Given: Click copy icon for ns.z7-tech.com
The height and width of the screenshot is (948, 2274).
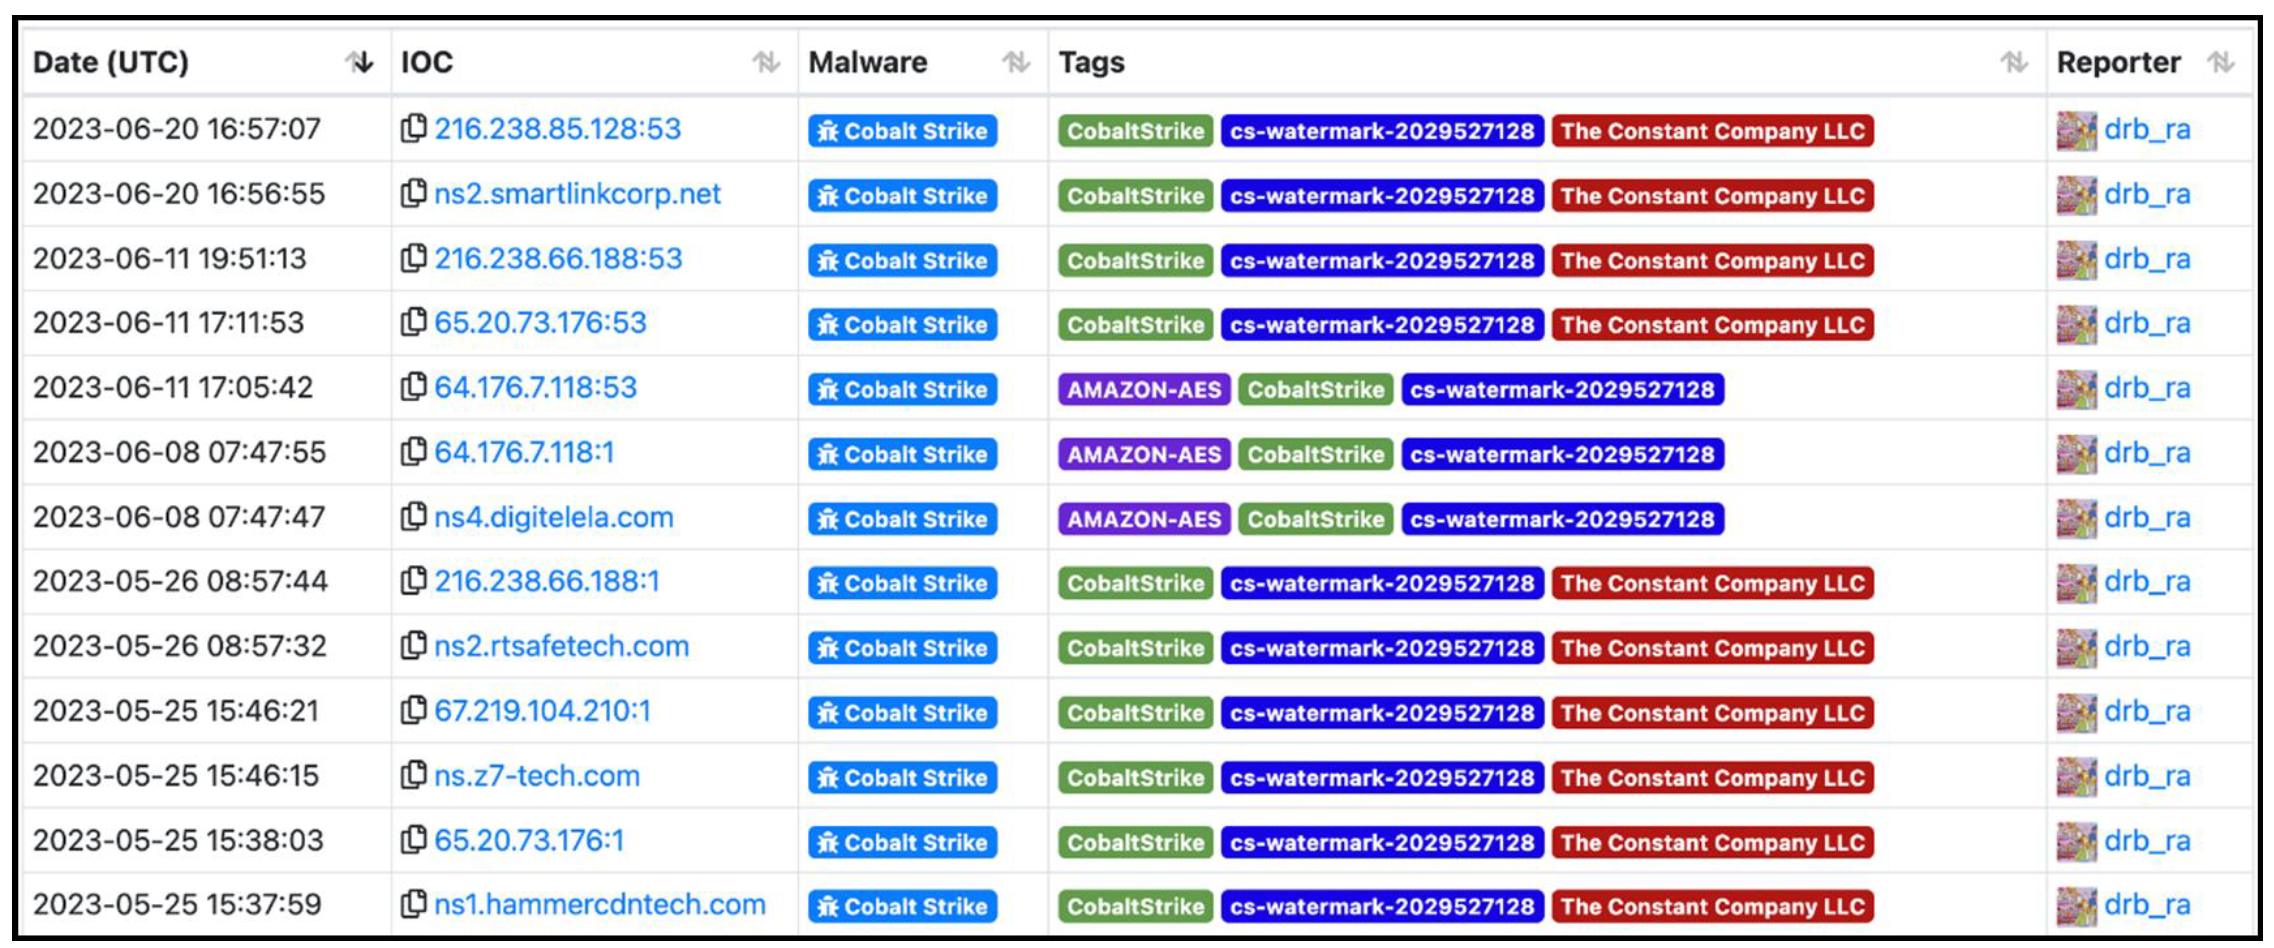Looking at the screenshot, I should coord(413,775).
